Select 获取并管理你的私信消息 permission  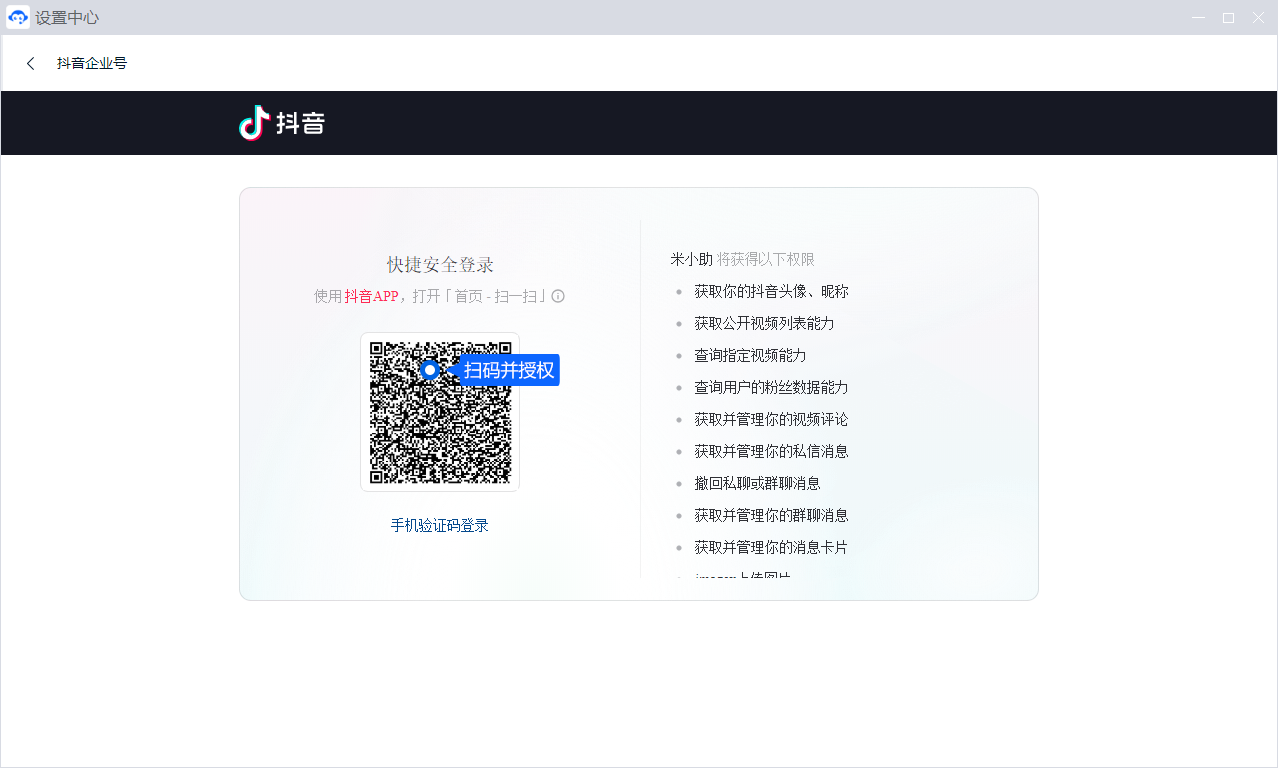pos(771,451)
